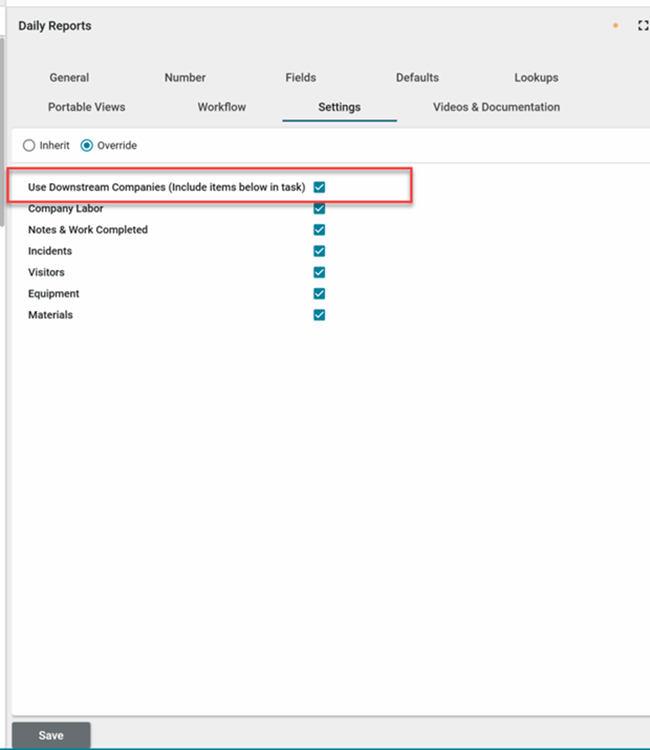This screenshot has height=750, width=650.
Task: Uncheck the Materials checkbox
Action: [319, 315]
